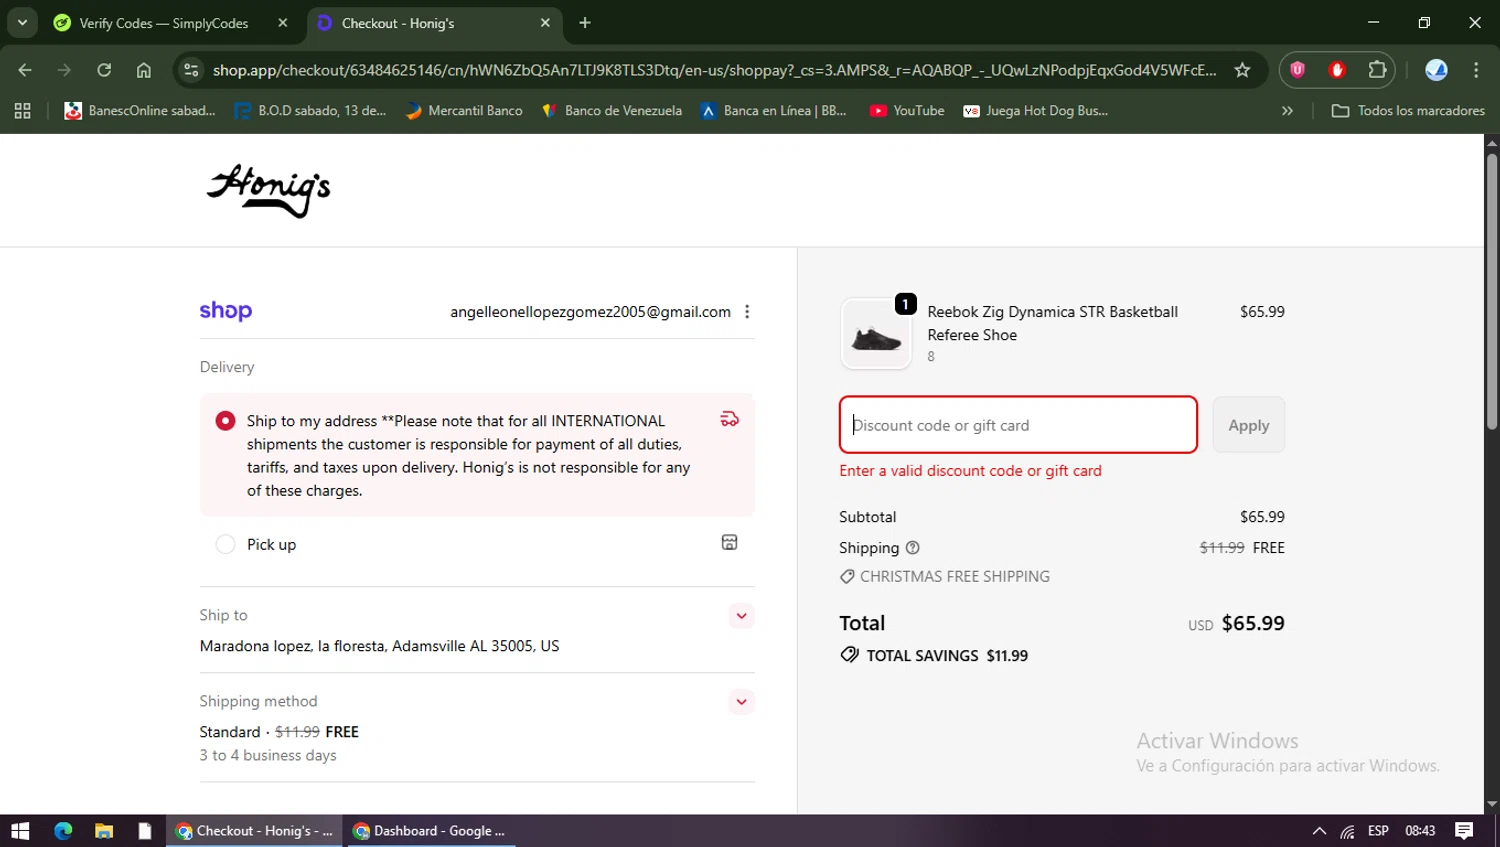Apply the discount code

[1248, 425]
